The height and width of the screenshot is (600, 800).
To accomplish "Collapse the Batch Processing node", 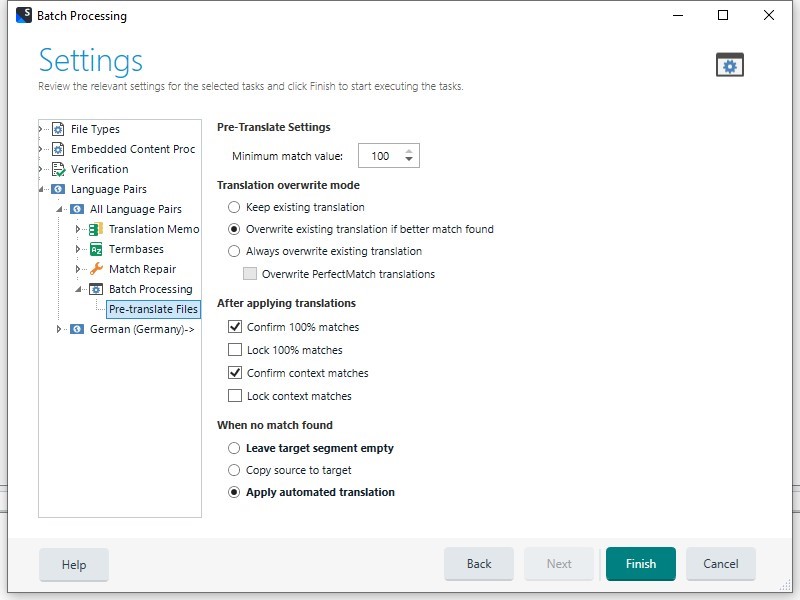I will pyautogui.click(x=78, y=289).
